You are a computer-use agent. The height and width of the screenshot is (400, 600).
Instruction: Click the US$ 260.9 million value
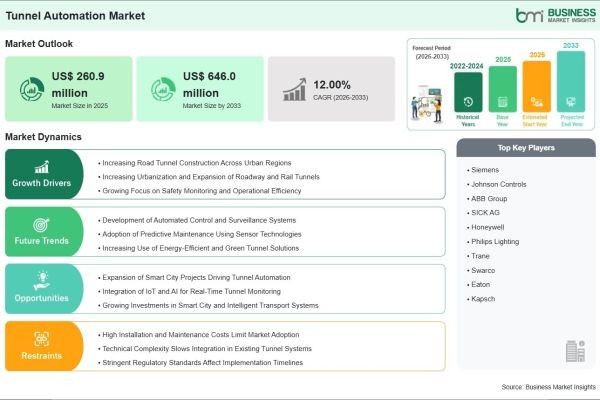pos(78,85)
